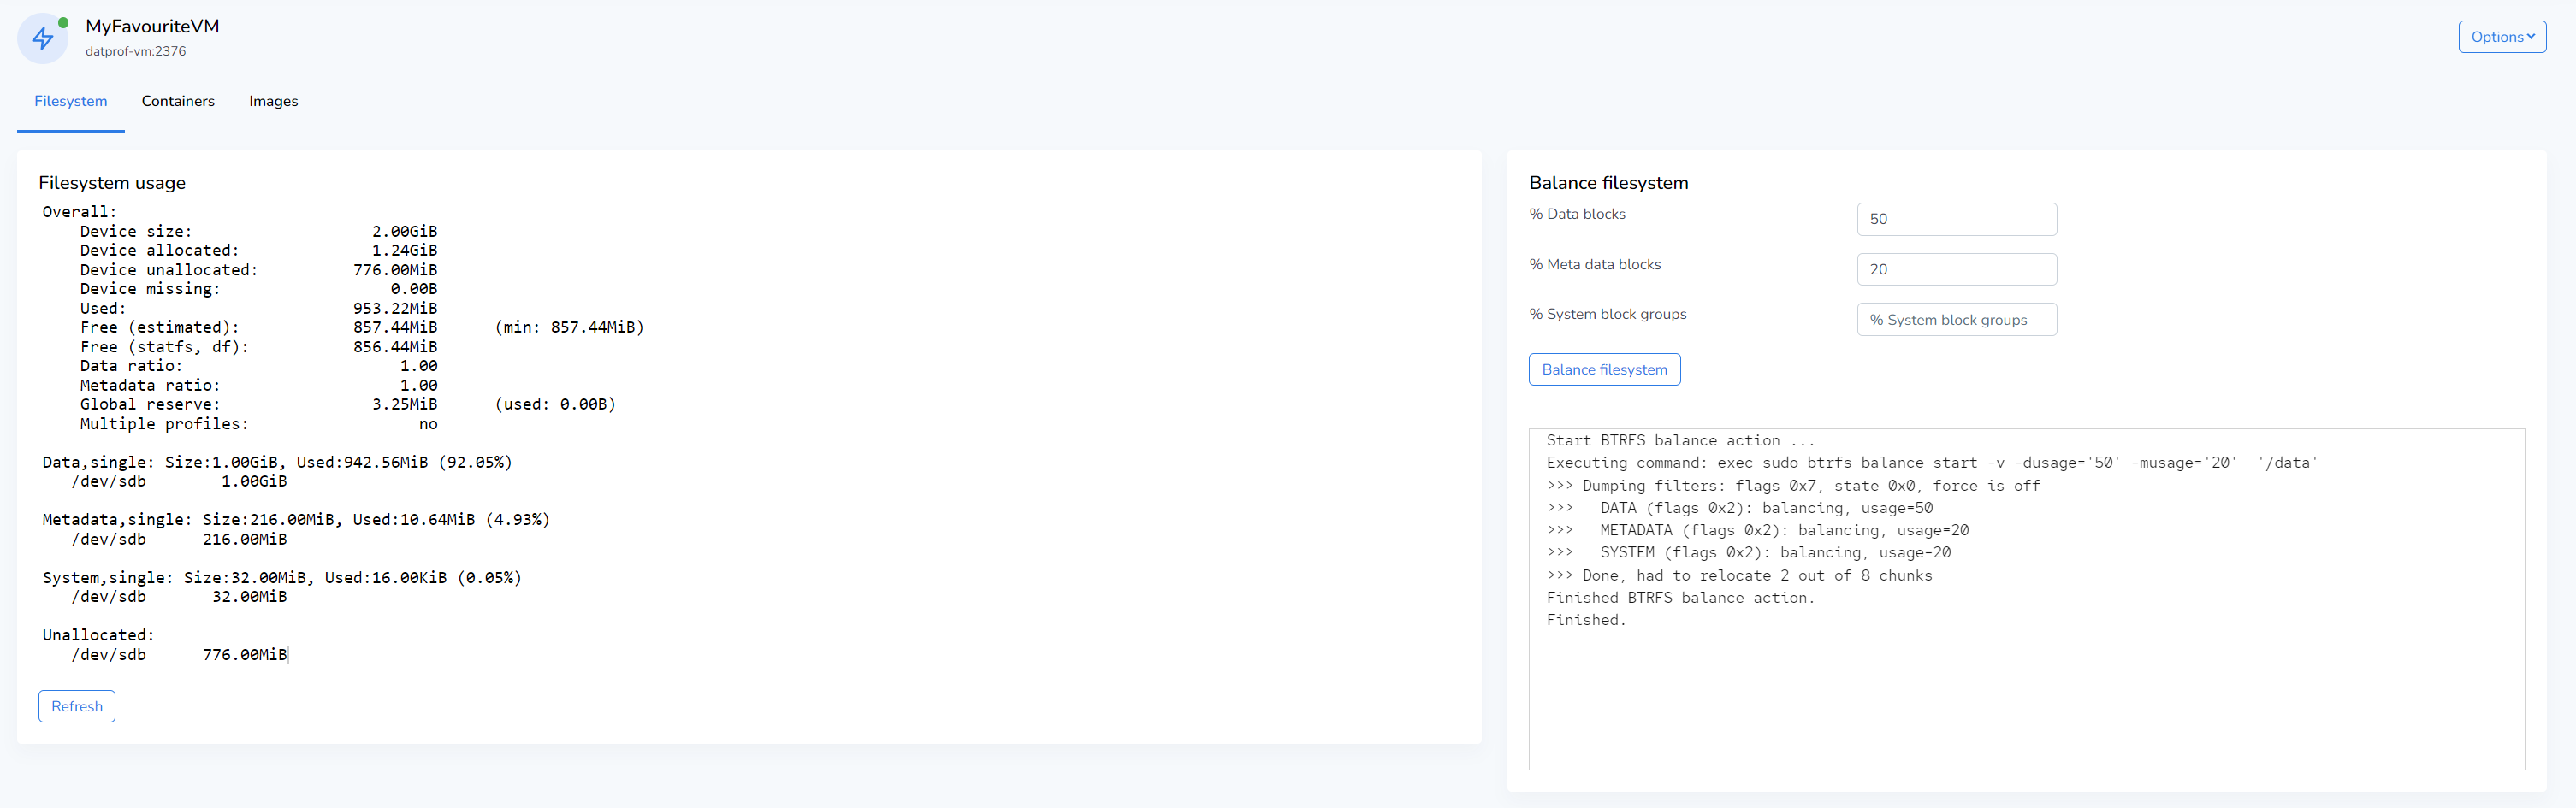Open the Containers tab
Image resolution: width=2576 pixels, height=808 pixels.
point(178,101)
